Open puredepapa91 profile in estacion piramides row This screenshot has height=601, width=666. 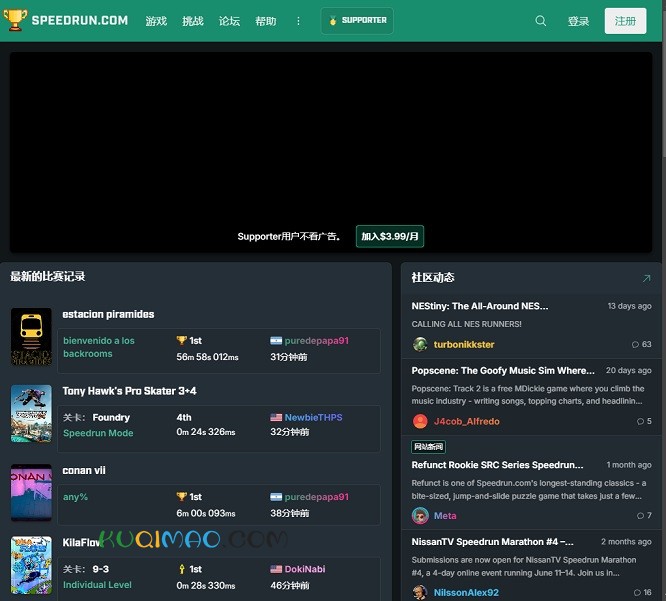(x=316, y=341)
